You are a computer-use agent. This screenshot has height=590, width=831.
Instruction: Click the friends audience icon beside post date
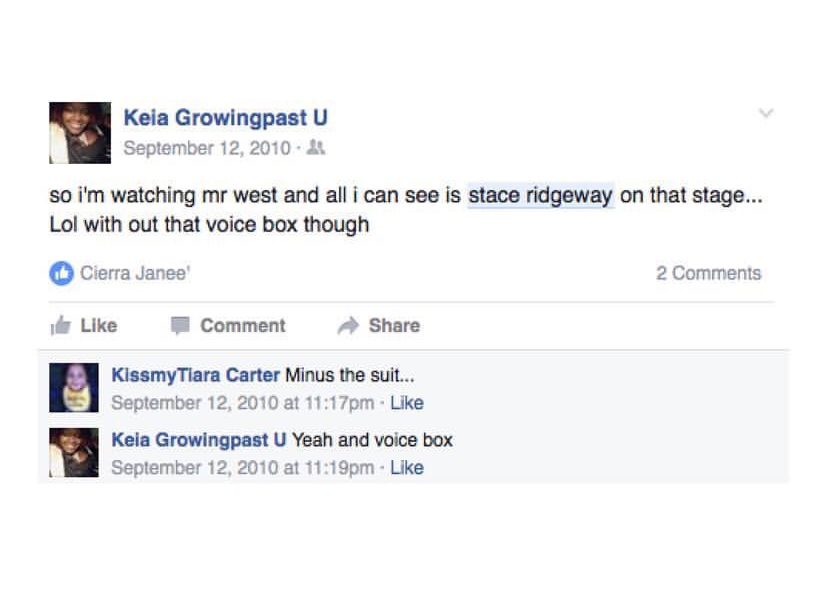316,148
